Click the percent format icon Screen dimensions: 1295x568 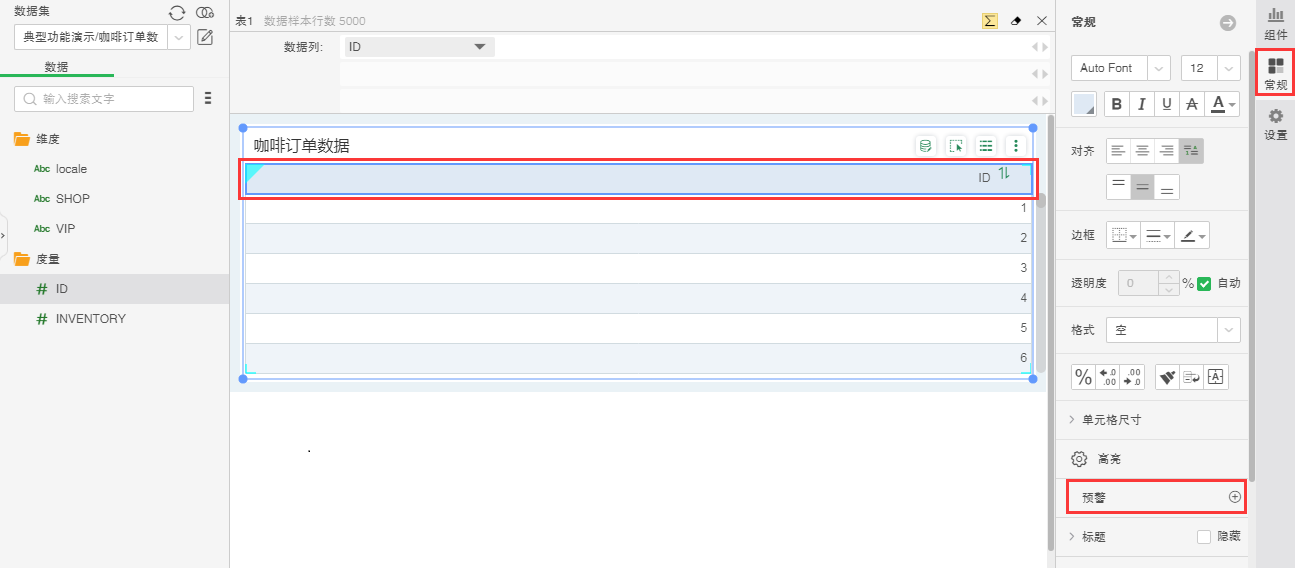[x=1083, y=377]
